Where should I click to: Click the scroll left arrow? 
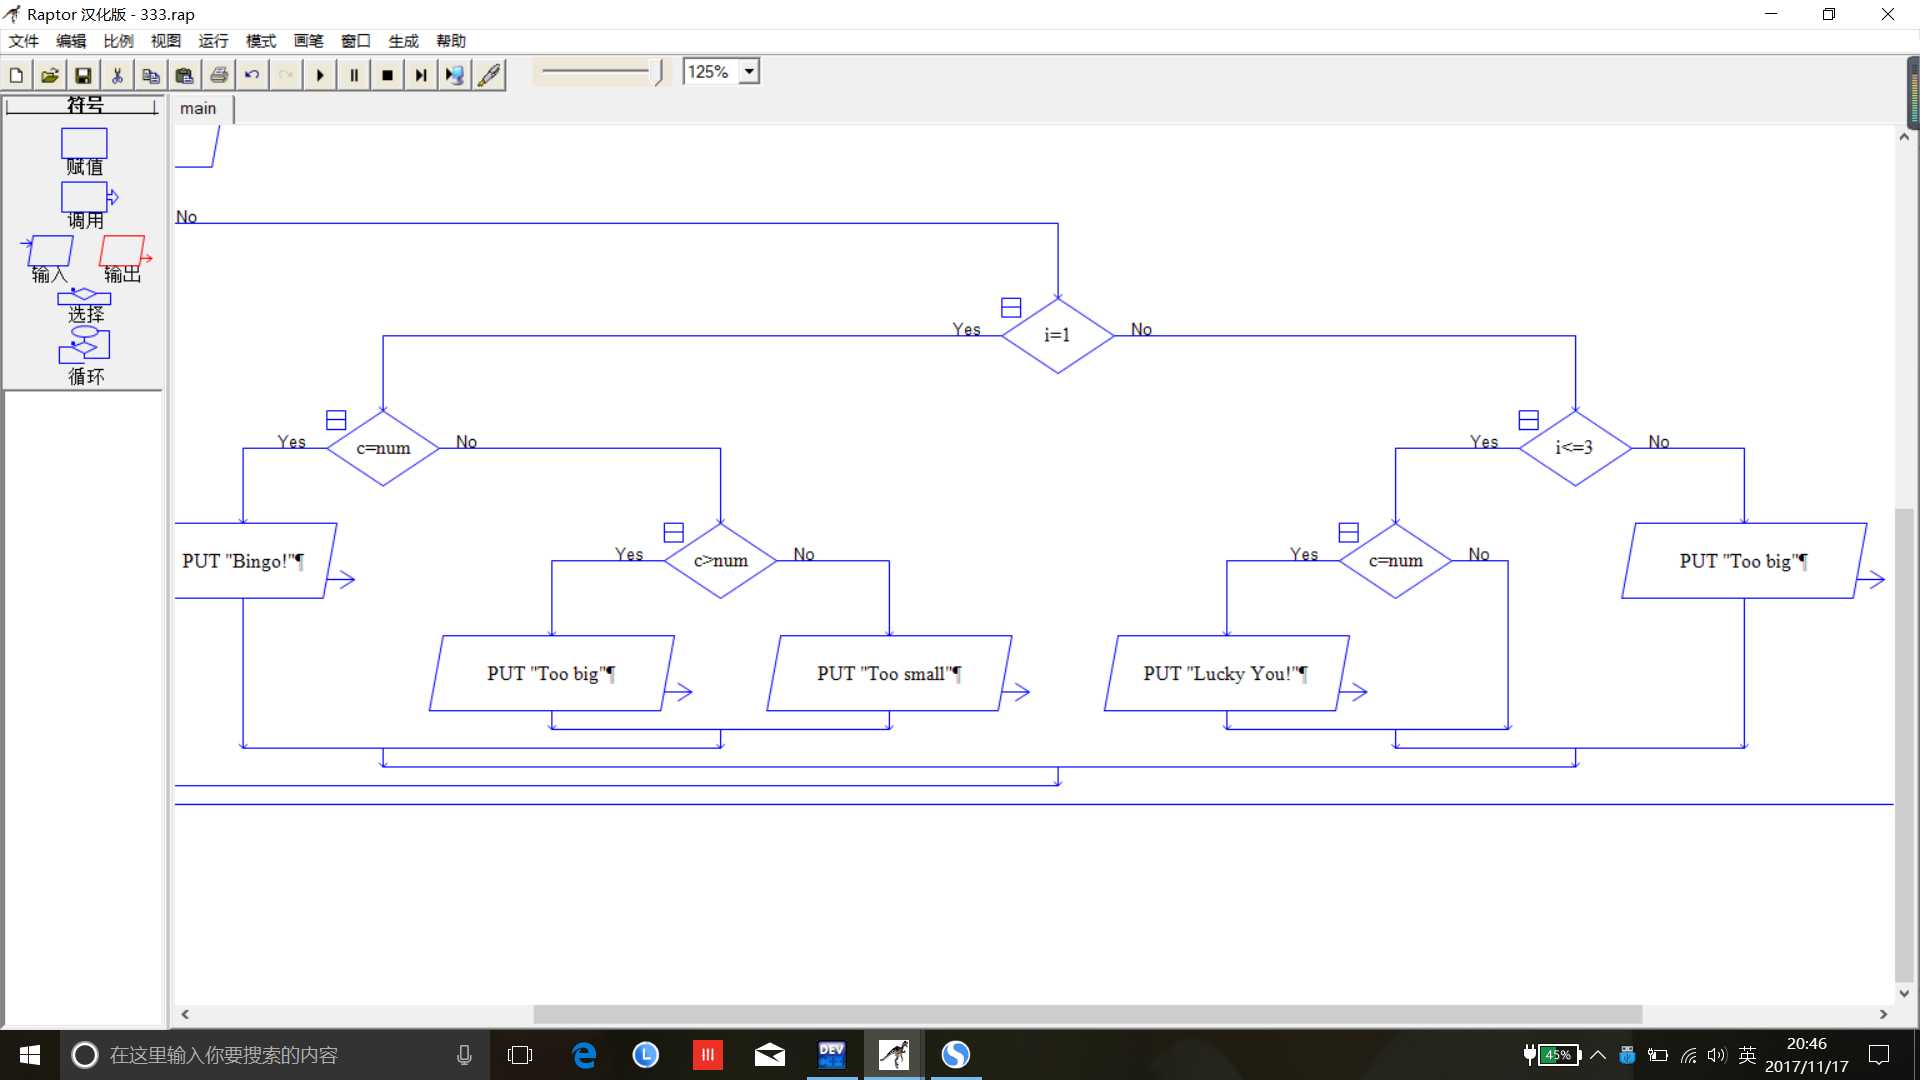click(x=185, y=1014)
